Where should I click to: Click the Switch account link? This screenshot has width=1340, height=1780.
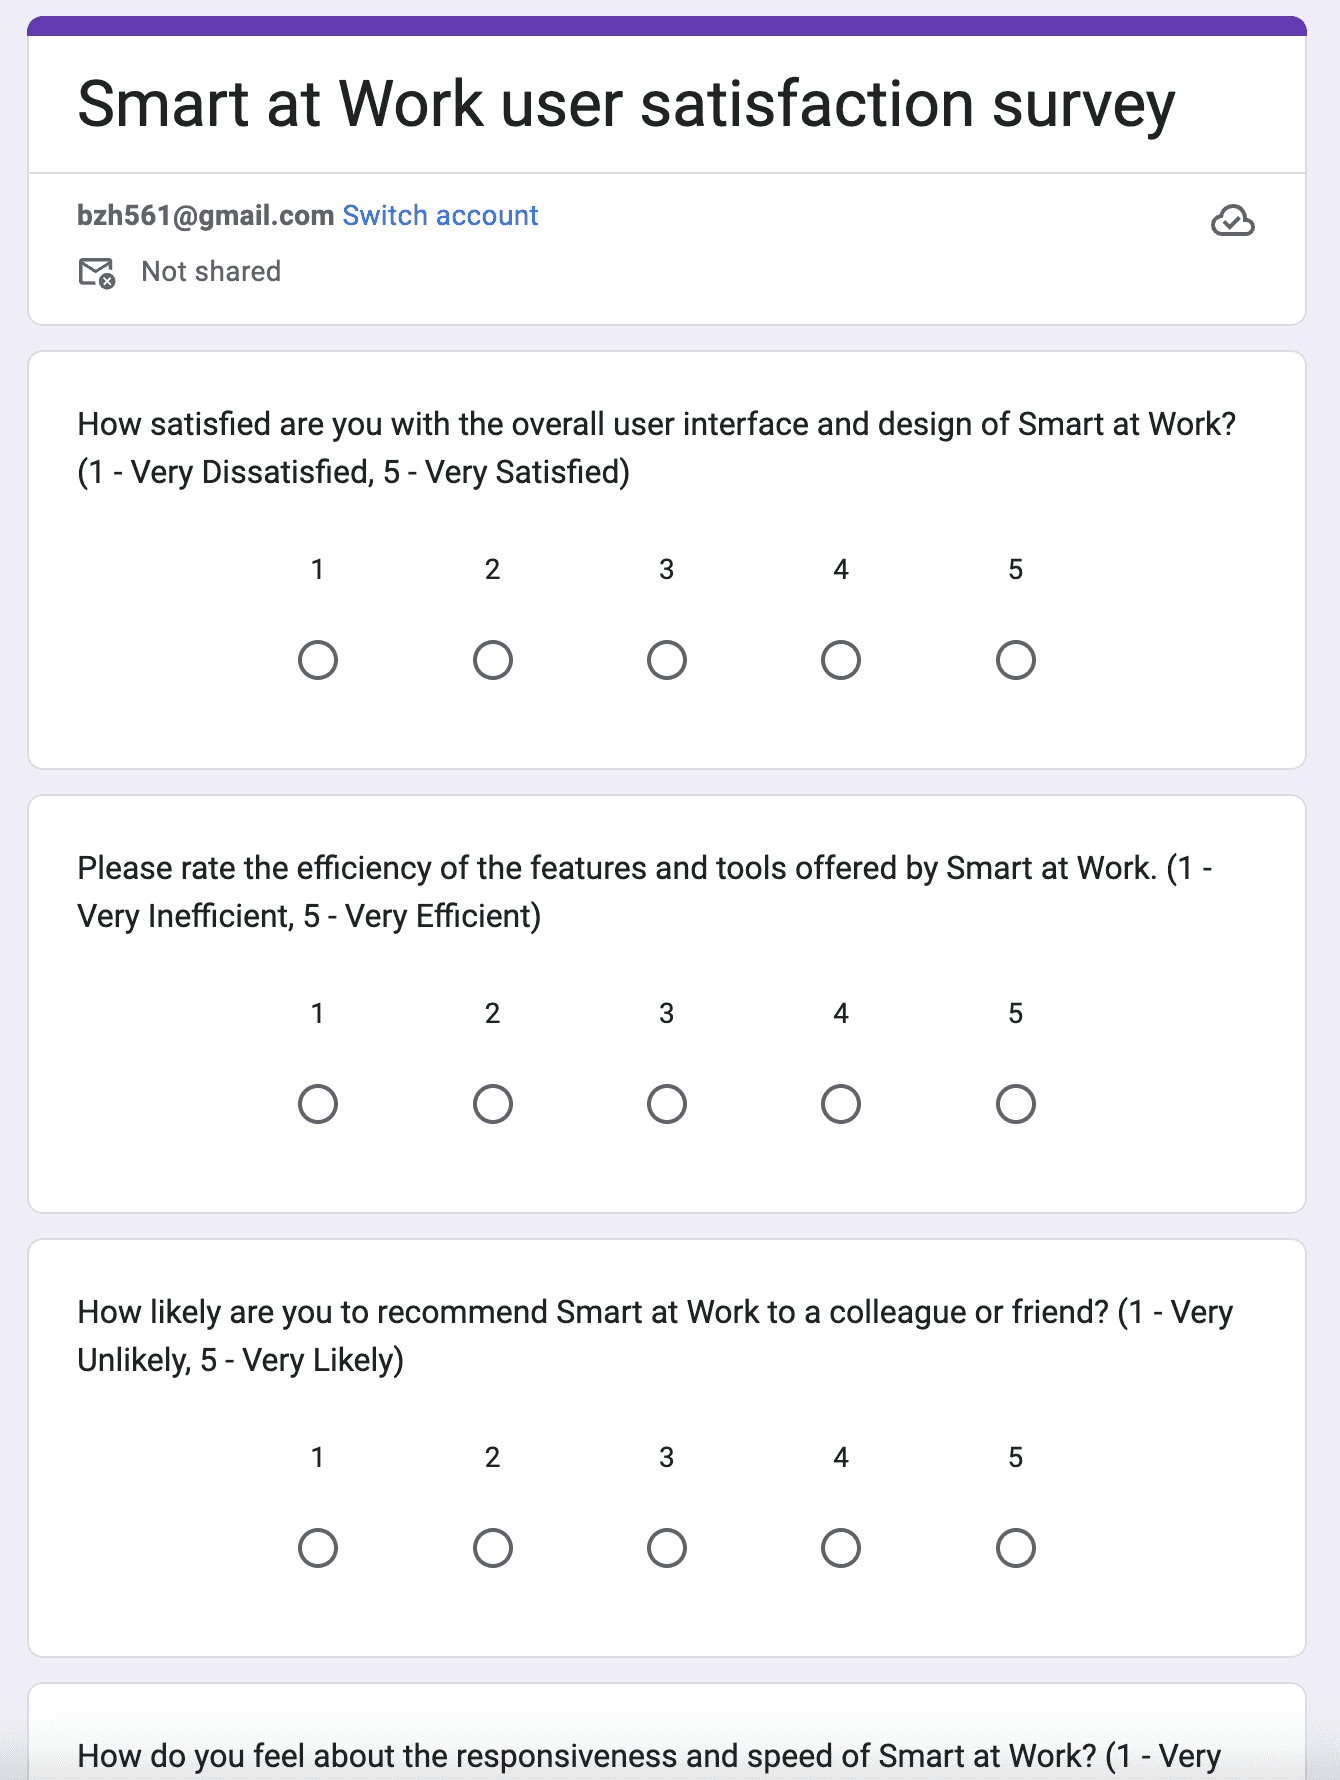pos(440,215)
